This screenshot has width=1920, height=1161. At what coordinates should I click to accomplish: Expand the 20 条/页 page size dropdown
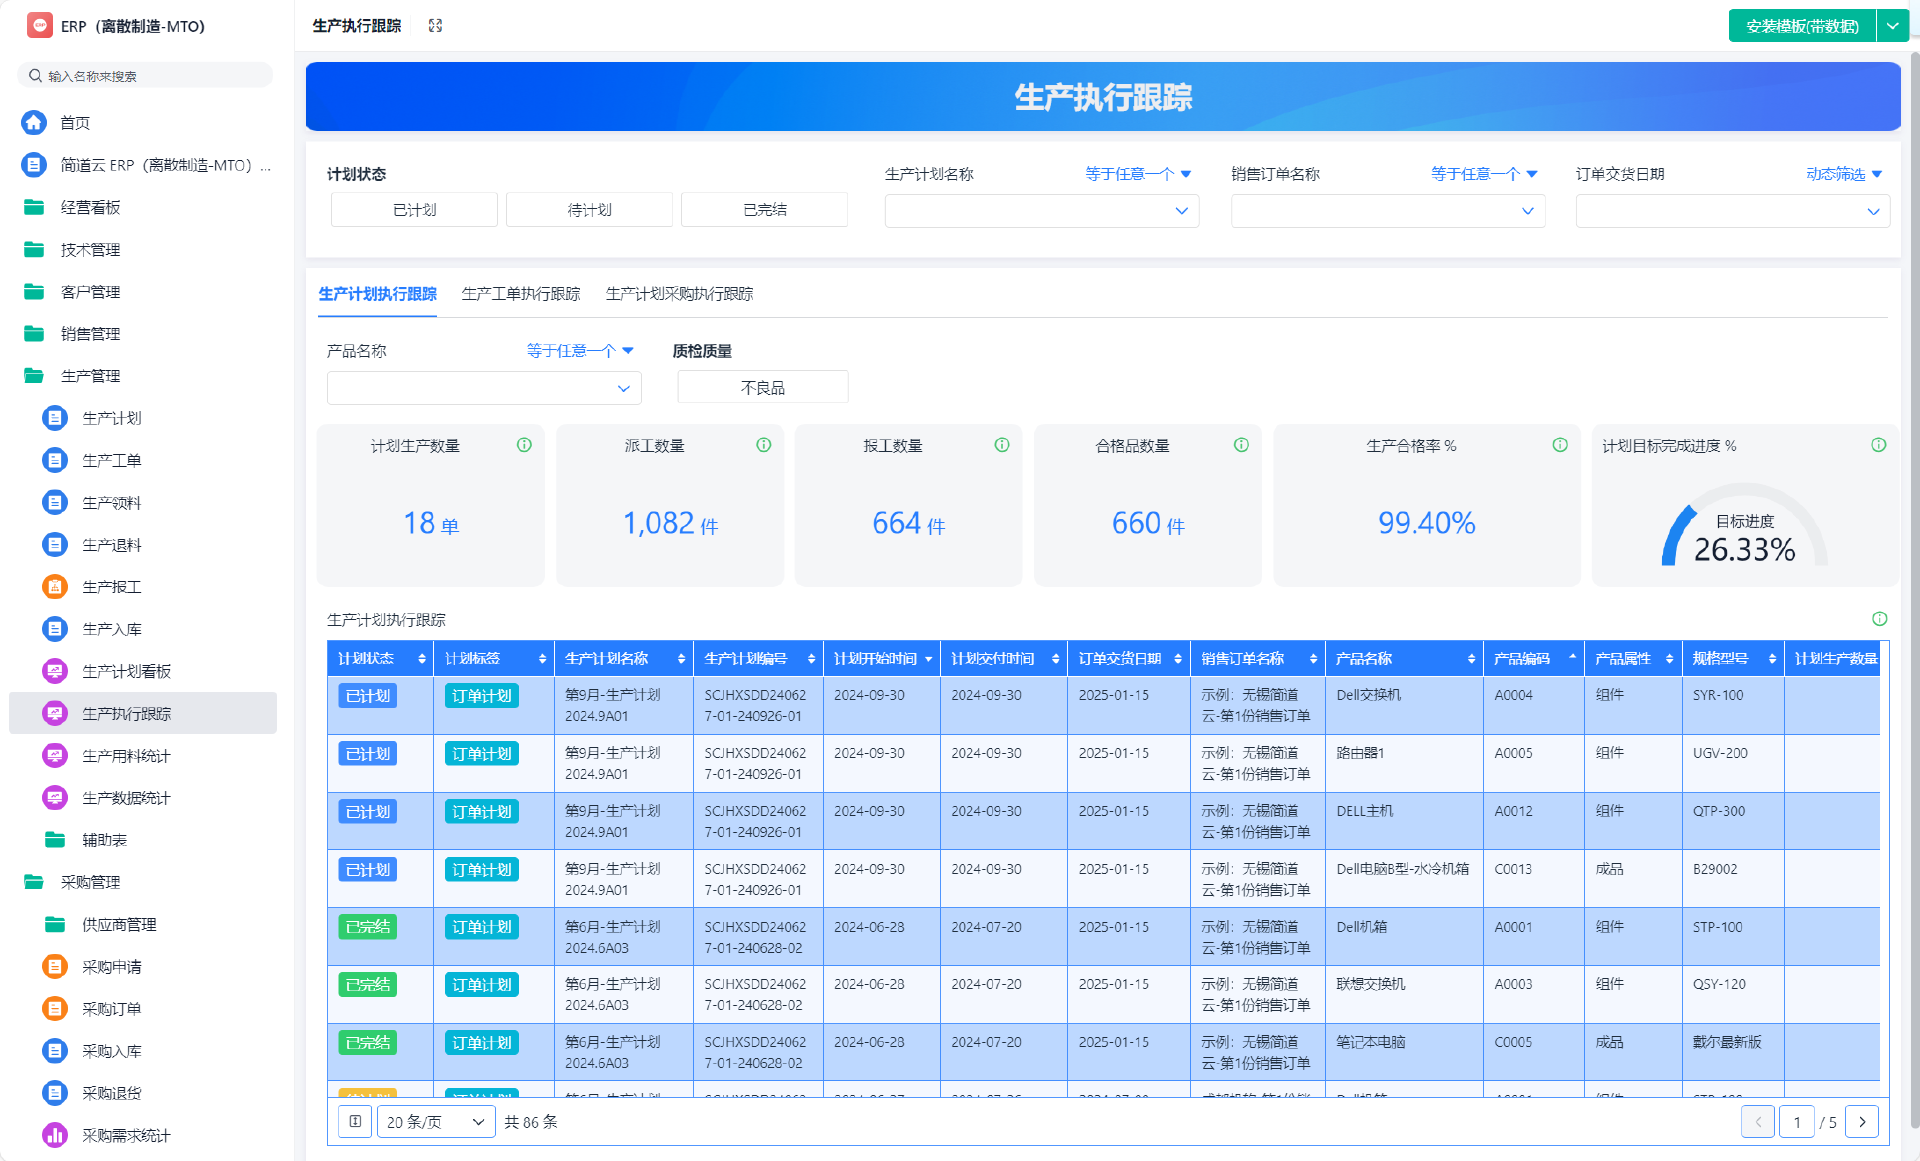point(436,1122)
